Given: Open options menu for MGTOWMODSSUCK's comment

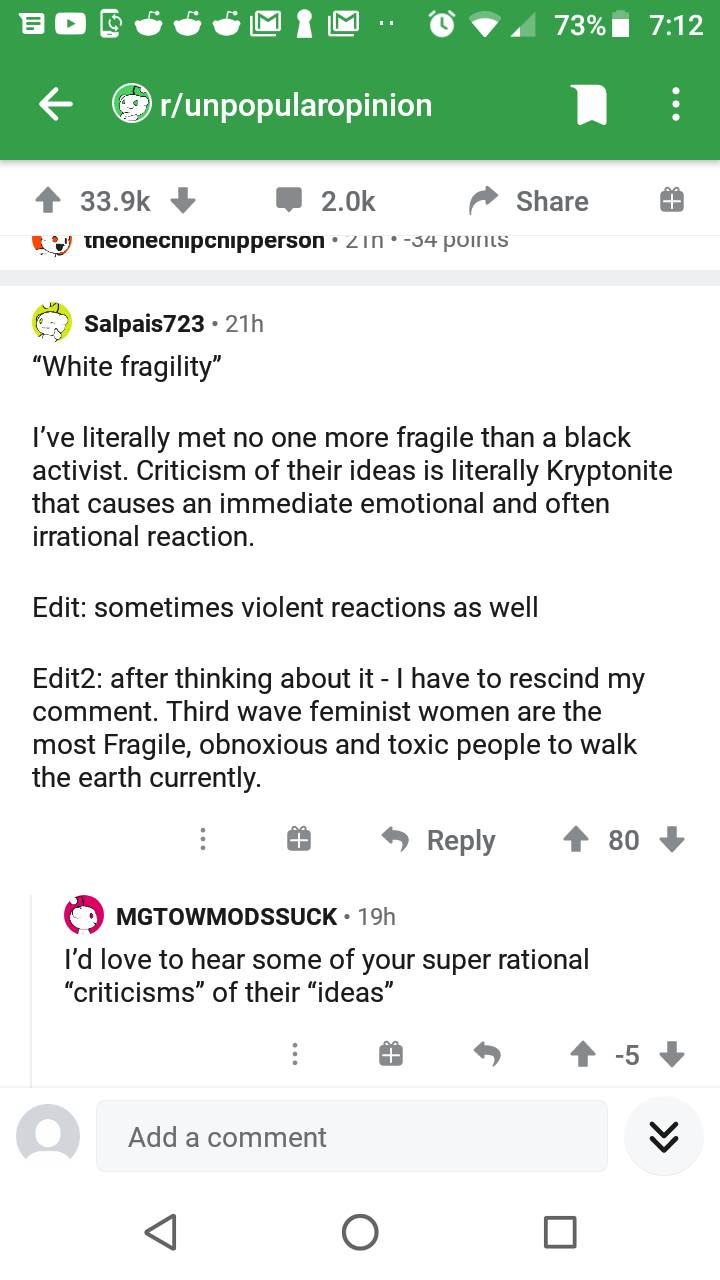Looking at the screenshot, I should point(294,1054).
